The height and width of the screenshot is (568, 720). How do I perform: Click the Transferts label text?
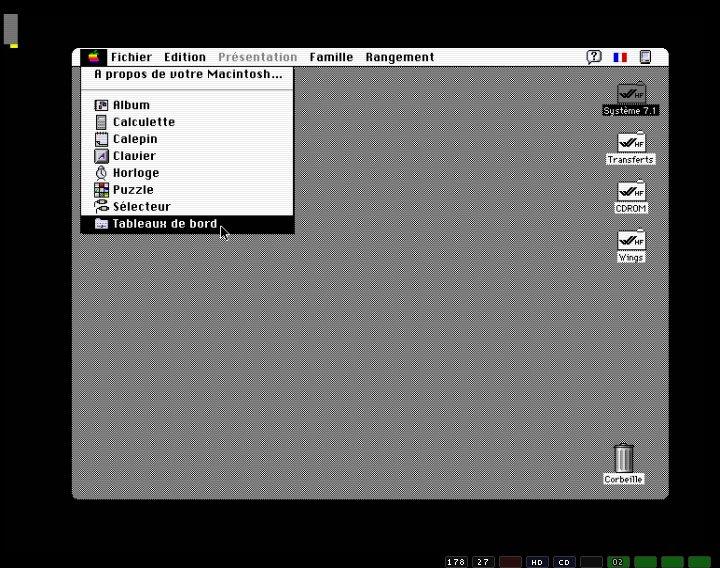(630, 160)
